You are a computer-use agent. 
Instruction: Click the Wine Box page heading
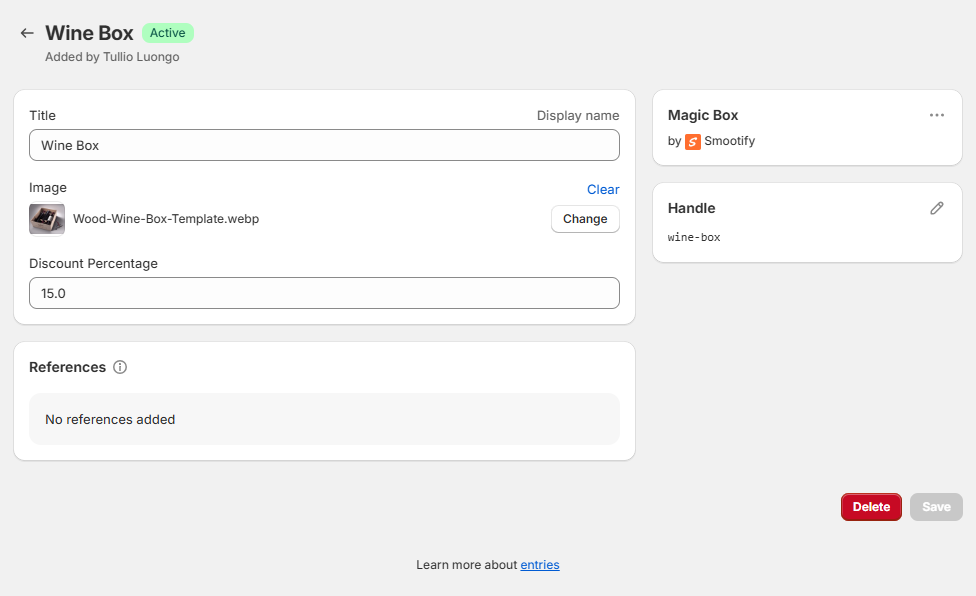coord(89,33)
